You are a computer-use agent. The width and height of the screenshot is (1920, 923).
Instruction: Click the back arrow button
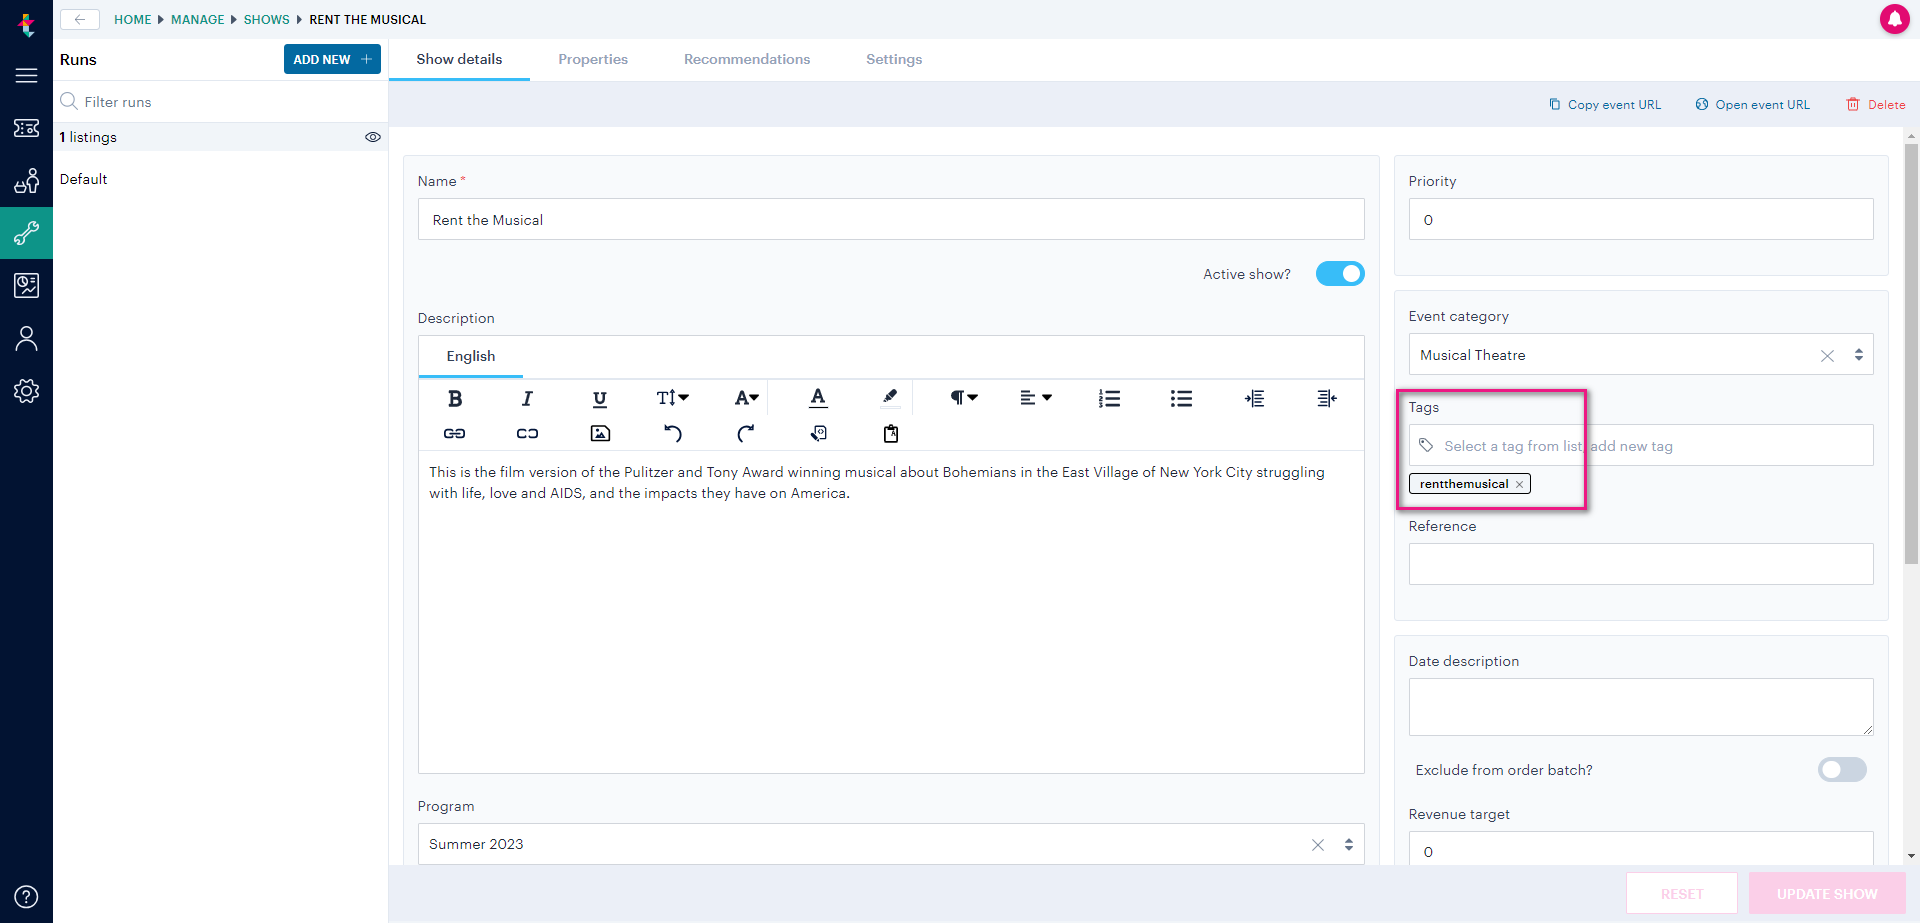(80, 19)
